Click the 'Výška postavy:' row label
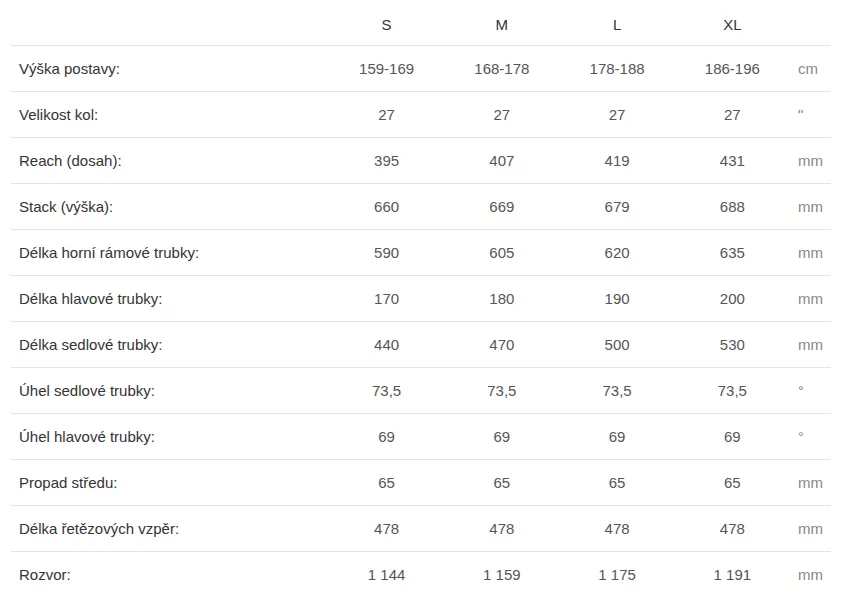 69,69
